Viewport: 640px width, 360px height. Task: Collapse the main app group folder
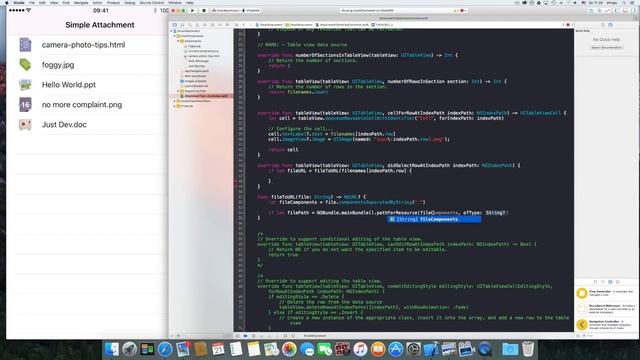tap(174, 36)
